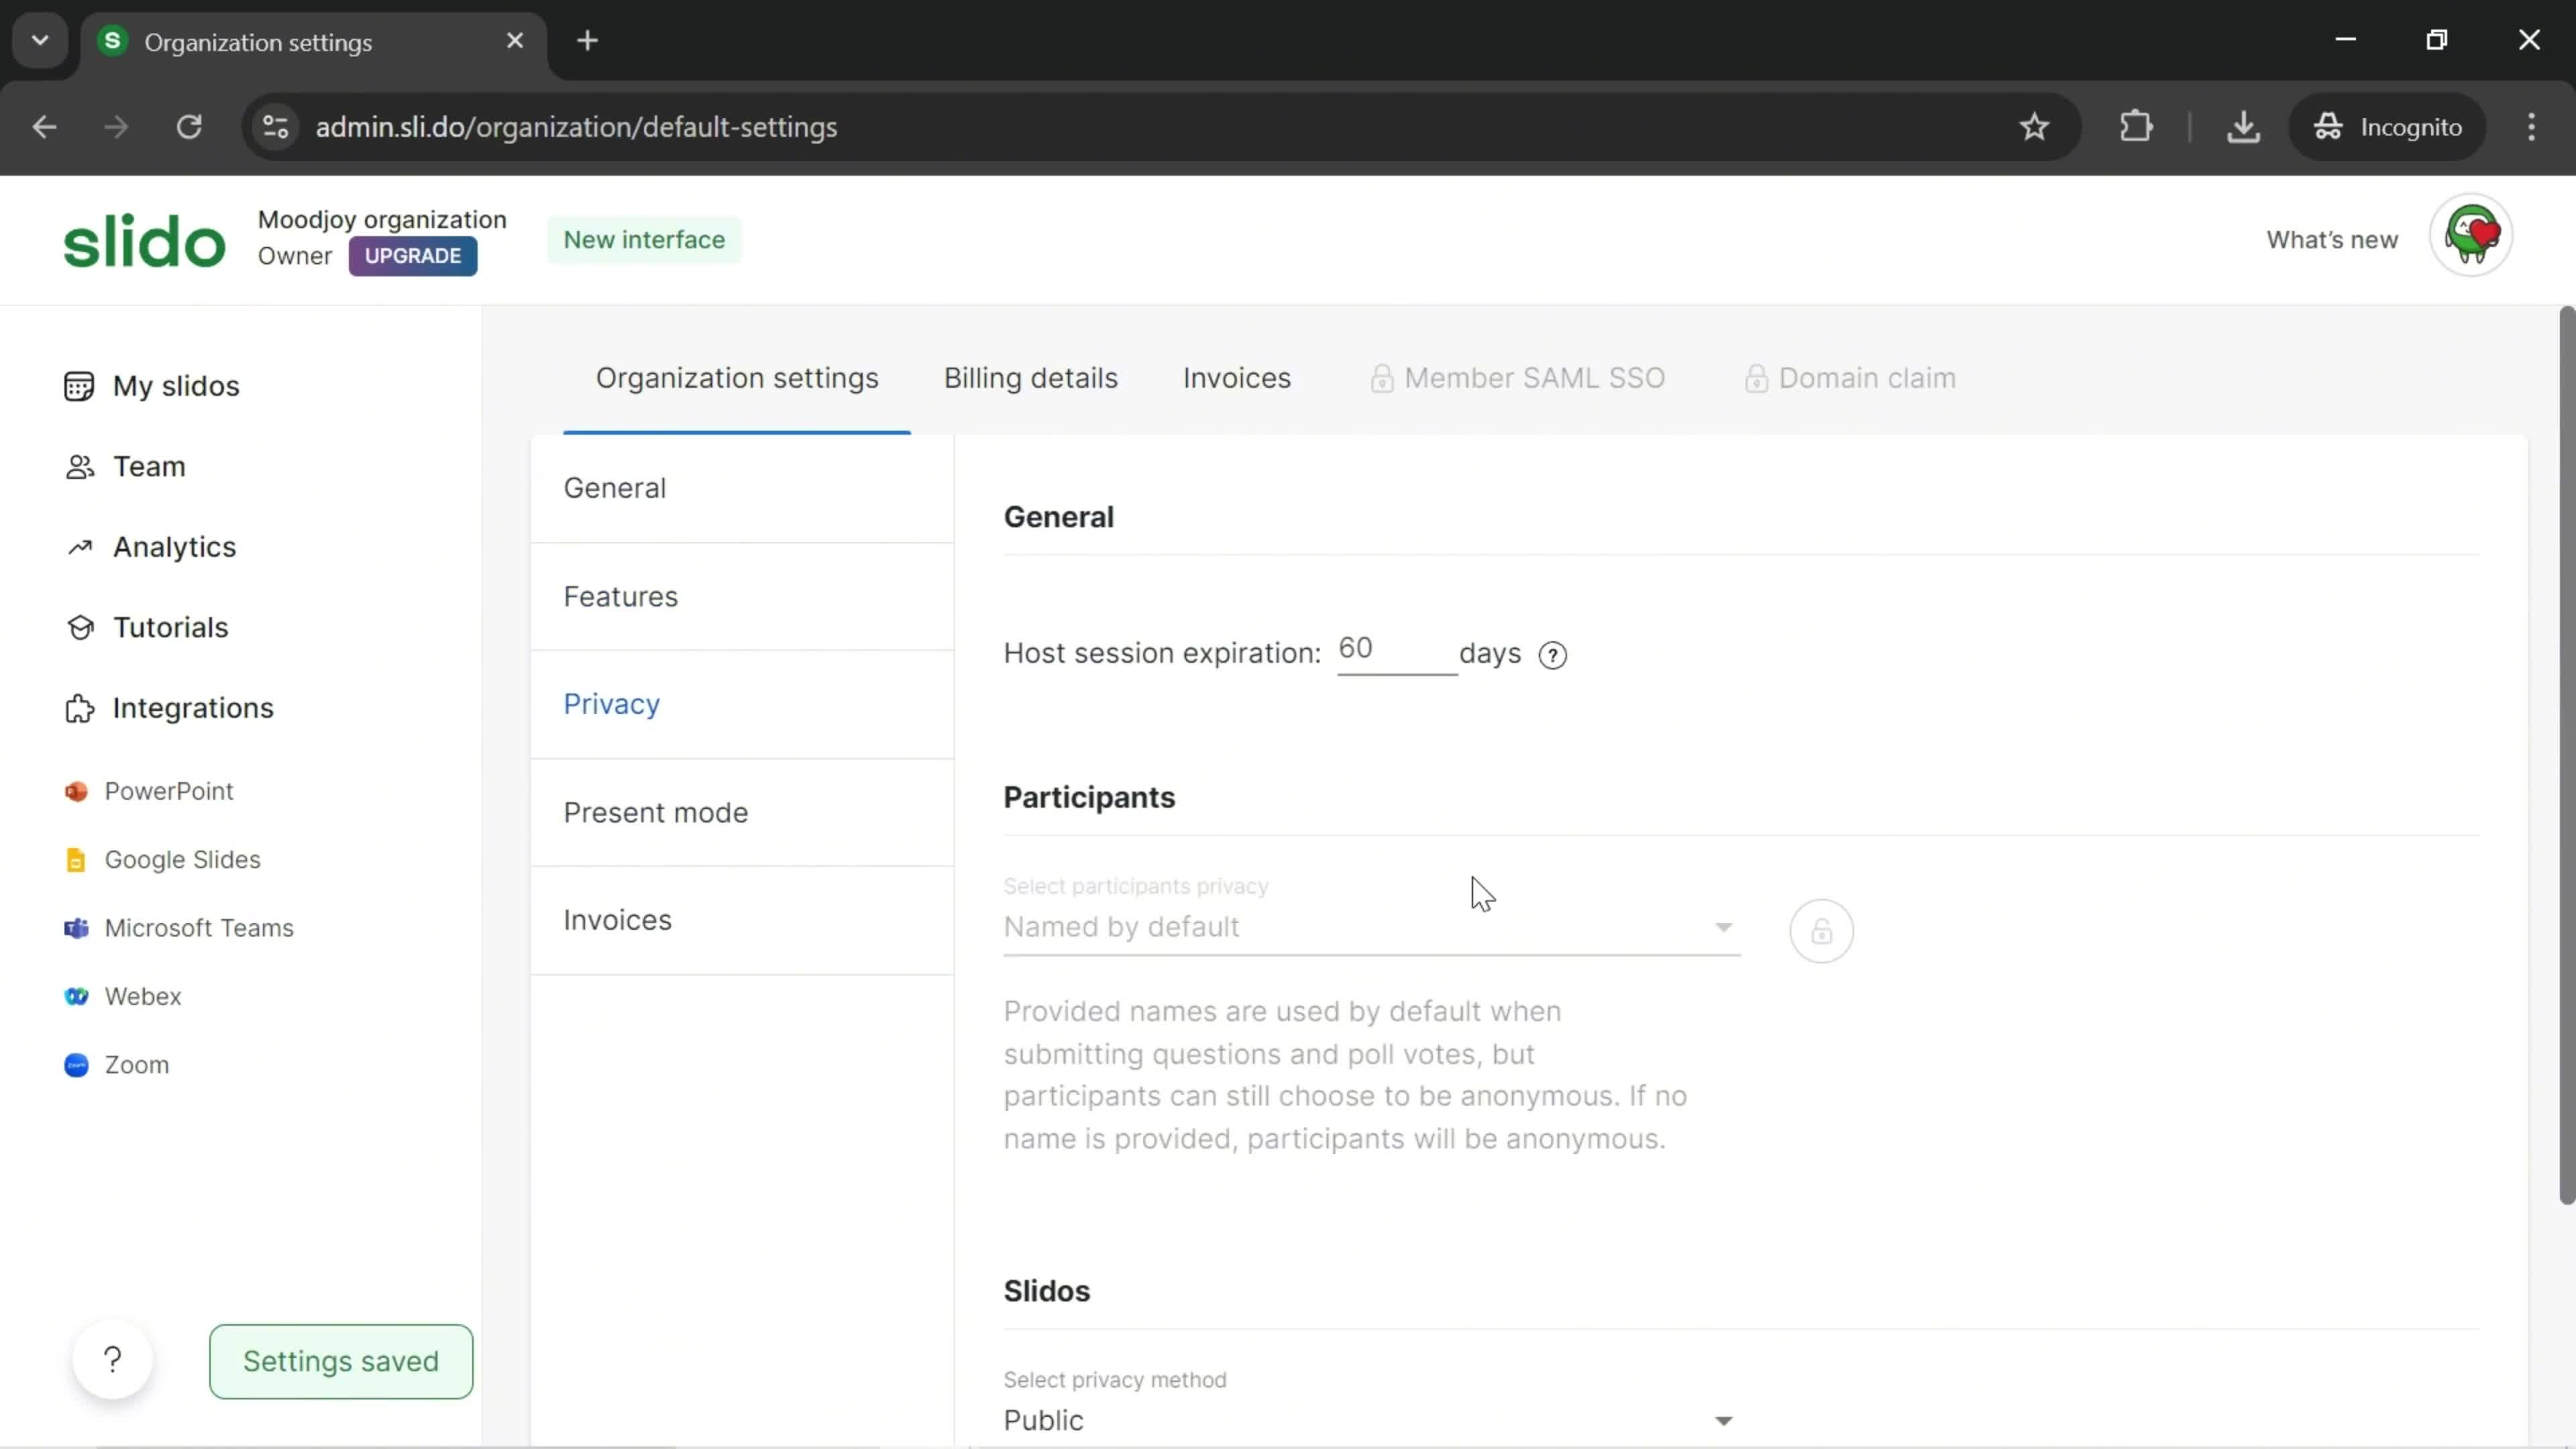
Task: Click the PowerPoint icon in sidebar
Action: [x=76, y=792]
